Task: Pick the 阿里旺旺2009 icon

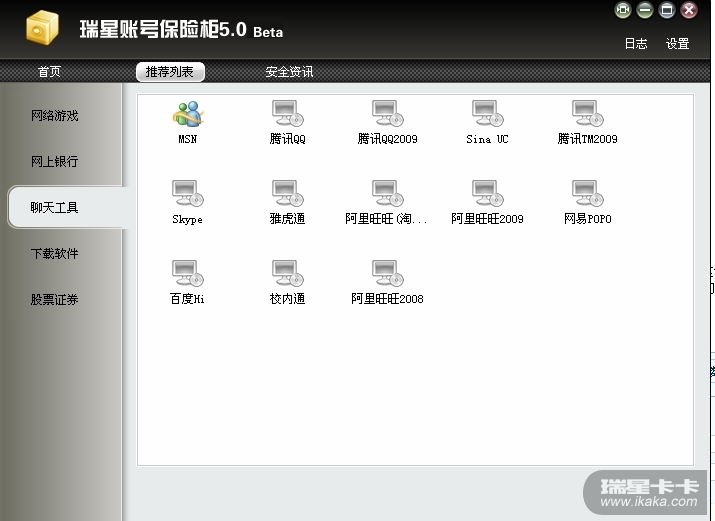Action: tap(487, 193)
